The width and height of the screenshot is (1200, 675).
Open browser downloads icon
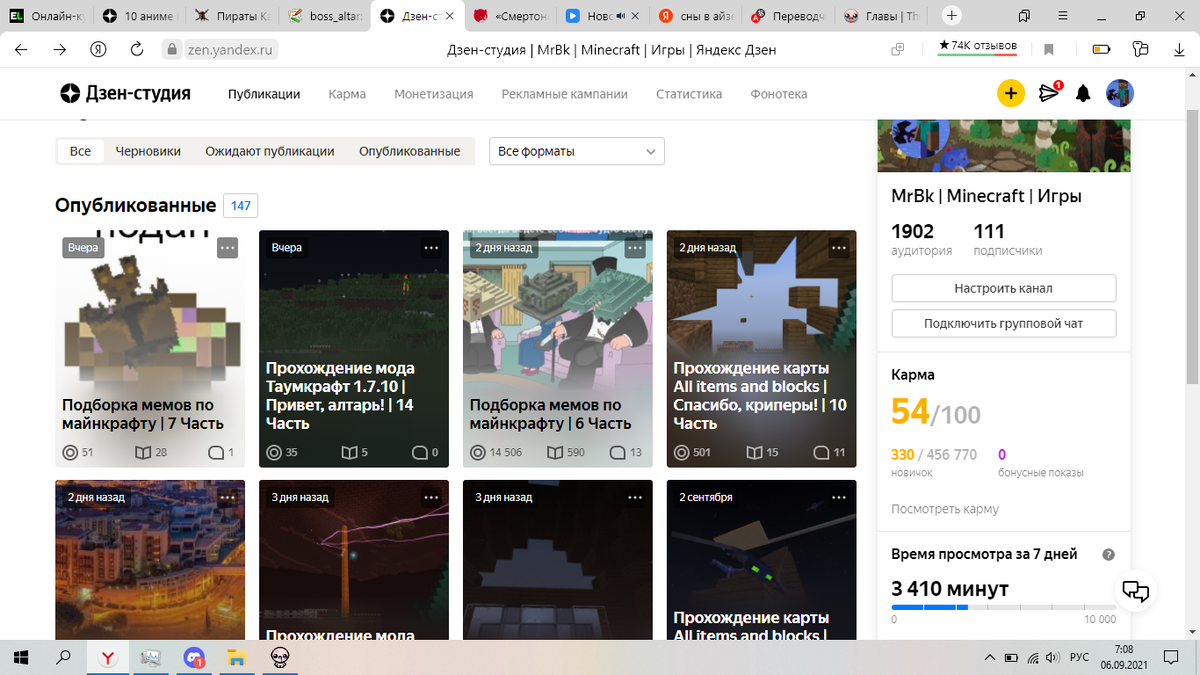(1179, 49)
